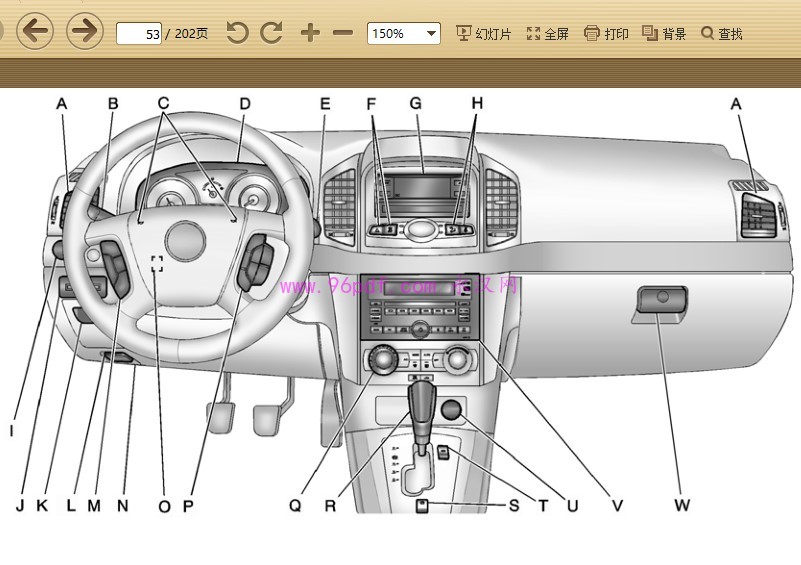This screenshot has width=801, height=565.
Task: Rotate the page clockwise
Action: [x=271, y=33]
